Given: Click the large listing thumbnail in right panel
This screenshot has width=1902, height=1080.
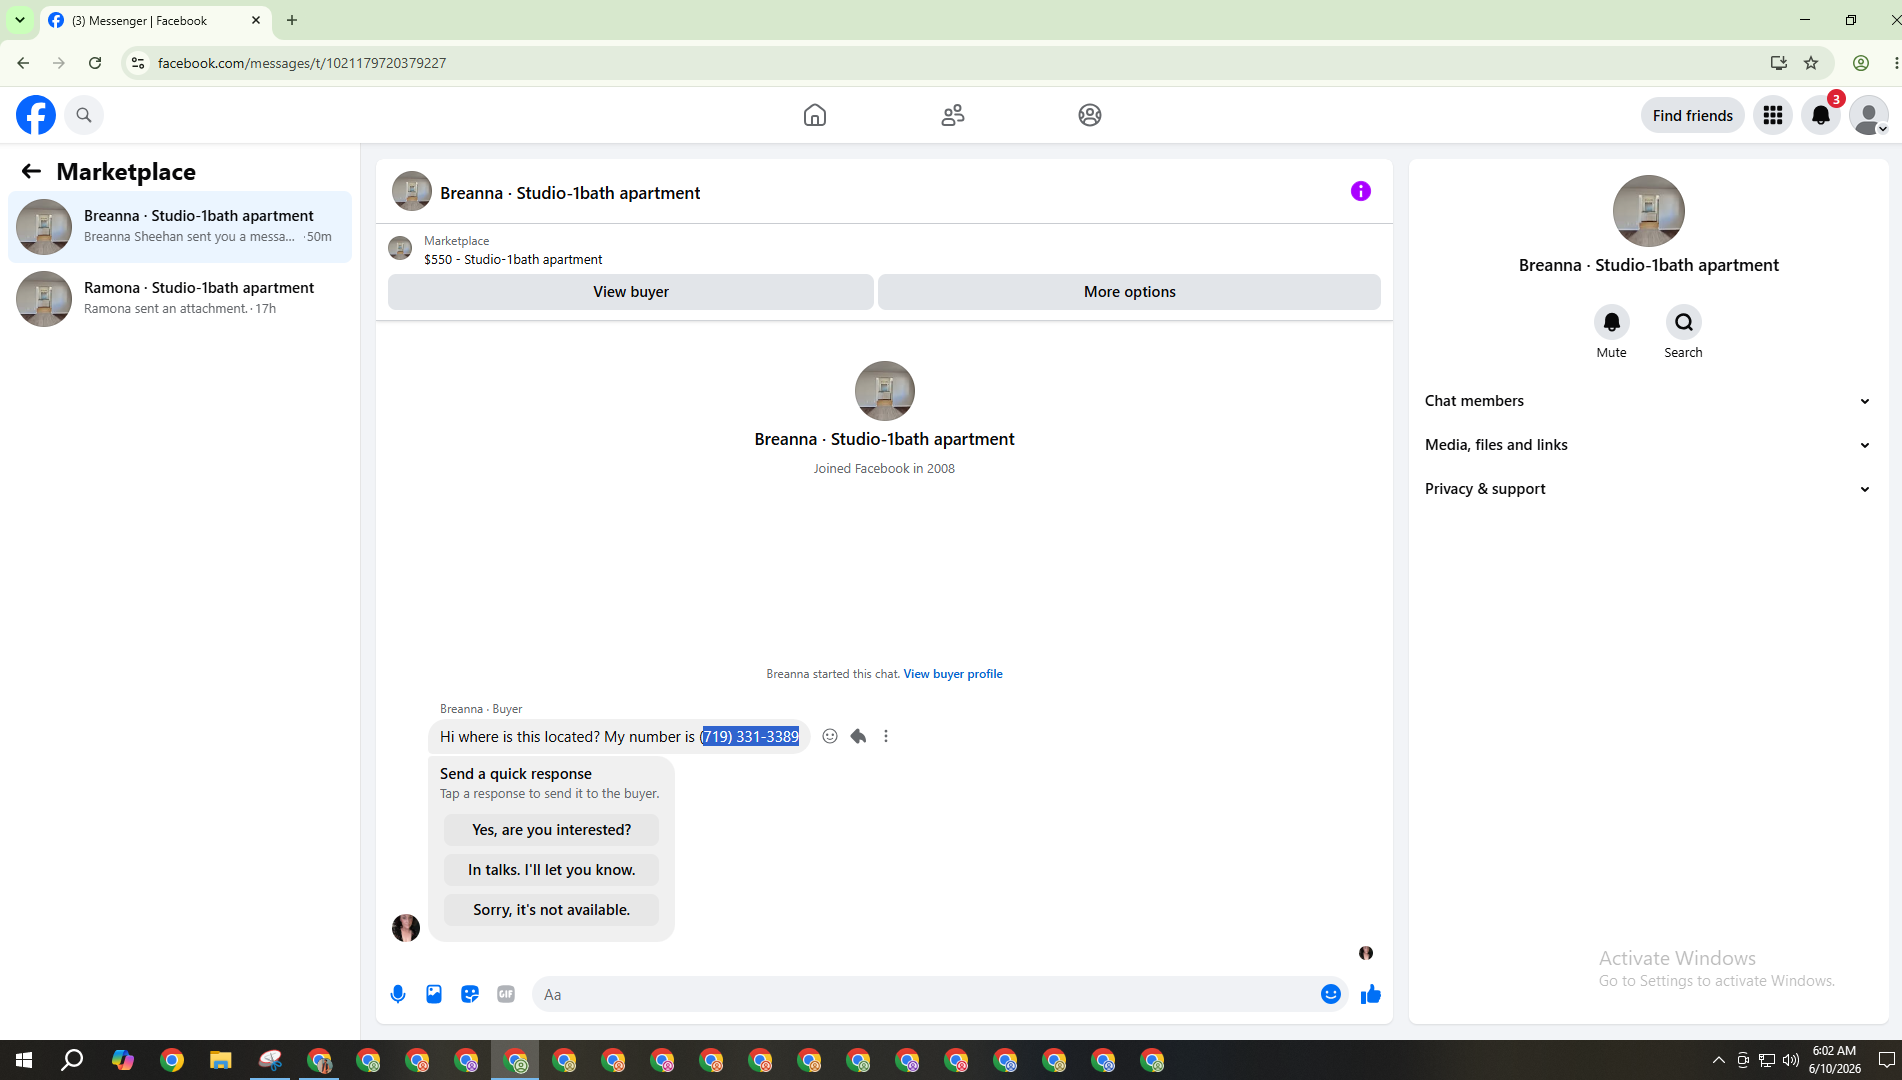Looking at the screenshot, I should pos(1649,211).
